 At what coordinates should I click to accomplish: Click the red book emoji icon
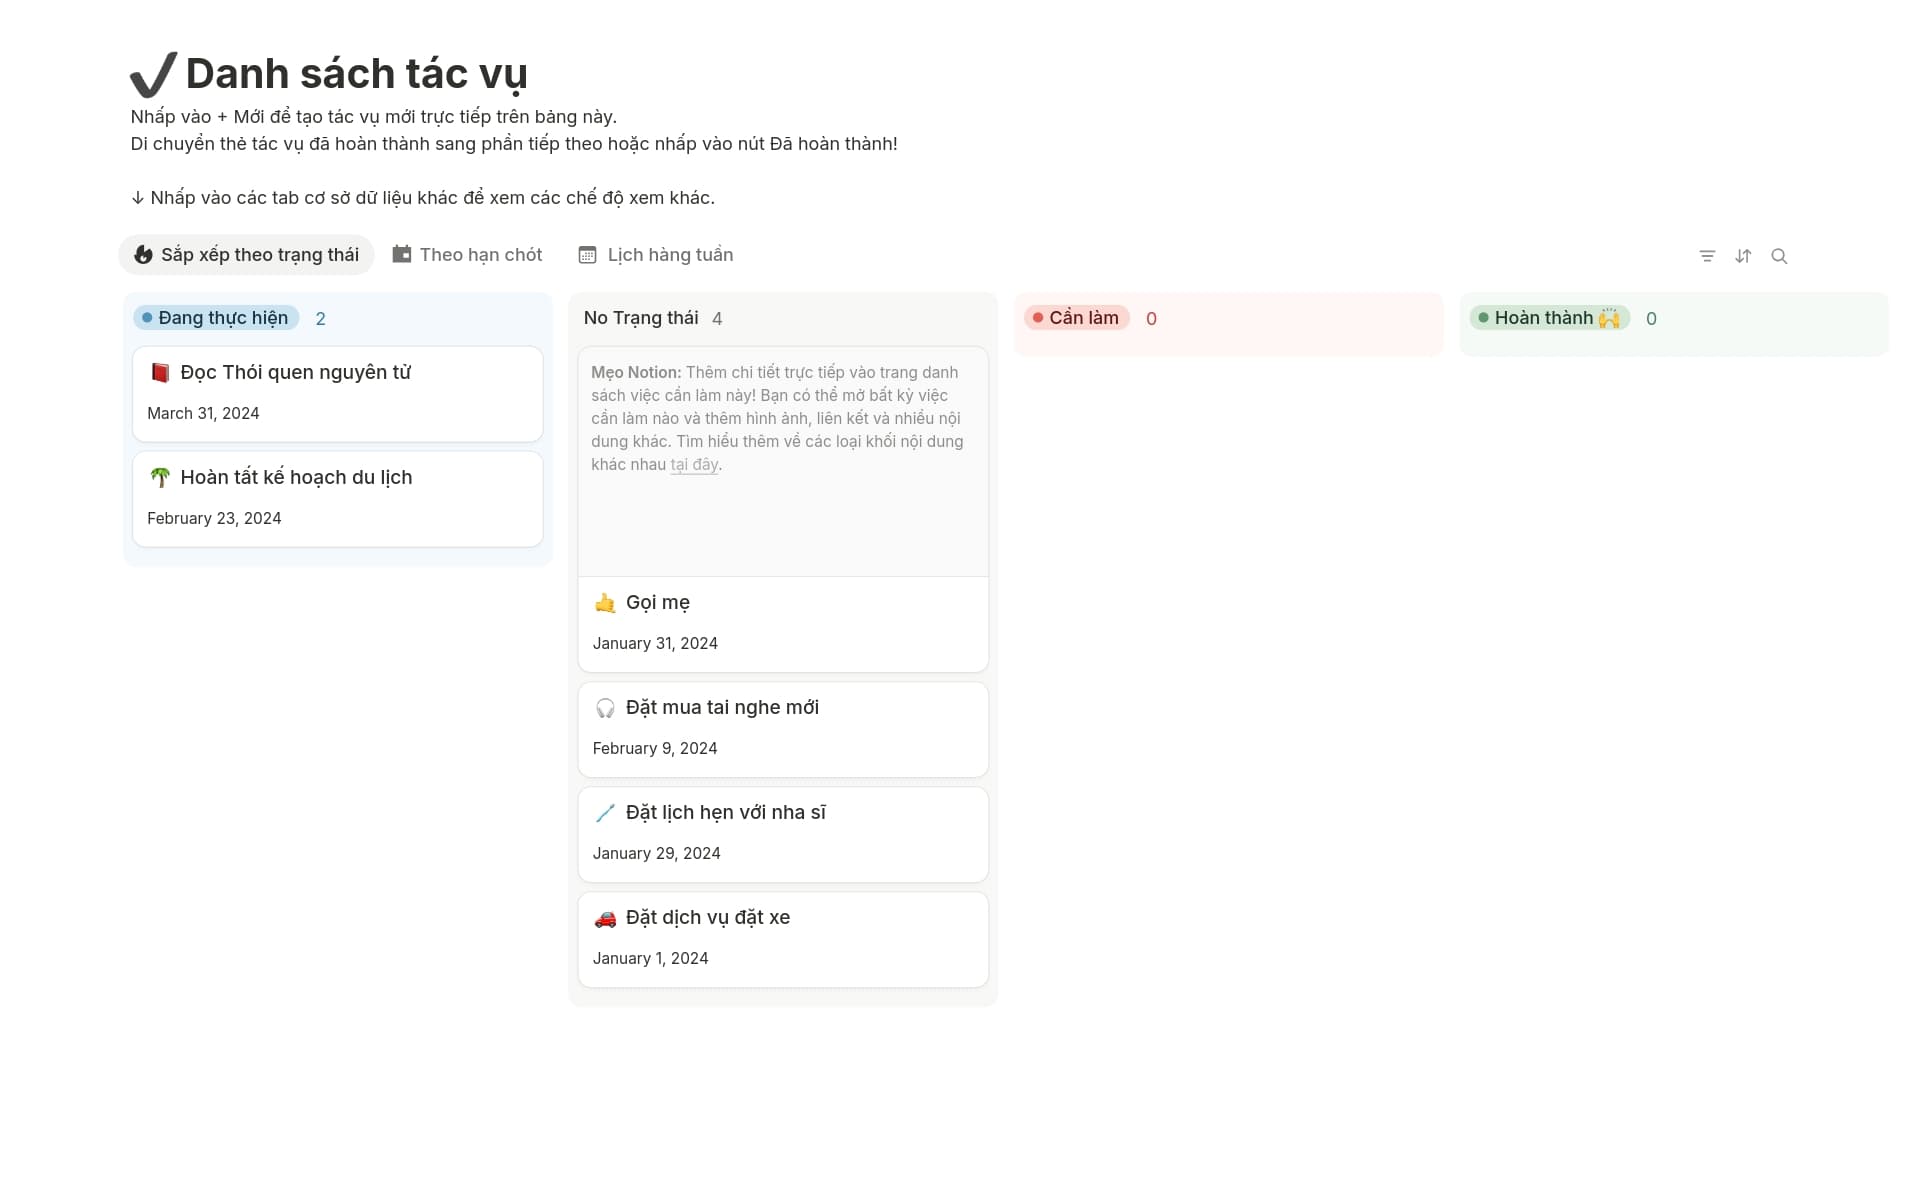point(160,373)
